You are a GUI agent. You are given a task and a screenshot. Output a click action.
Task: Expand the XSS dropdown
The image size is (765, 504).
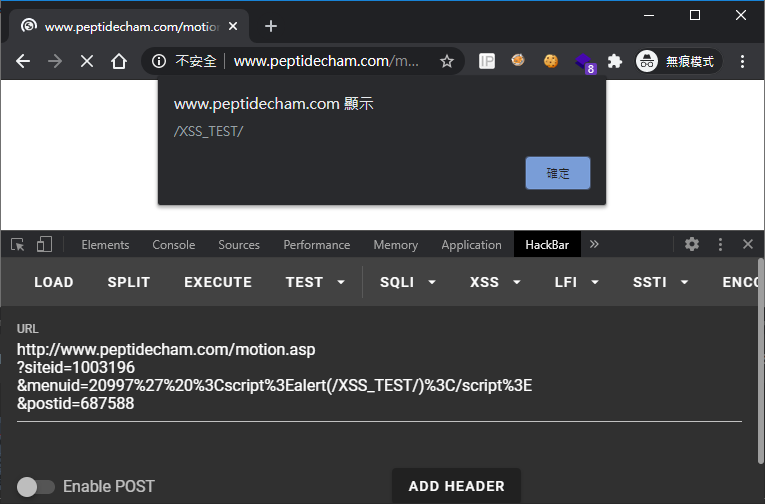tap(495, 282)
